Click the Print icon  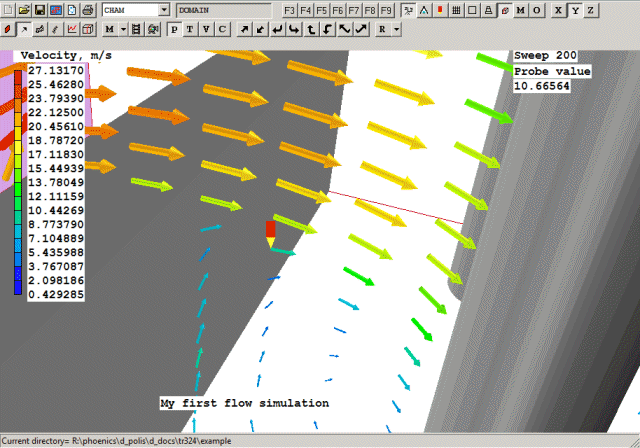(87, 9)
